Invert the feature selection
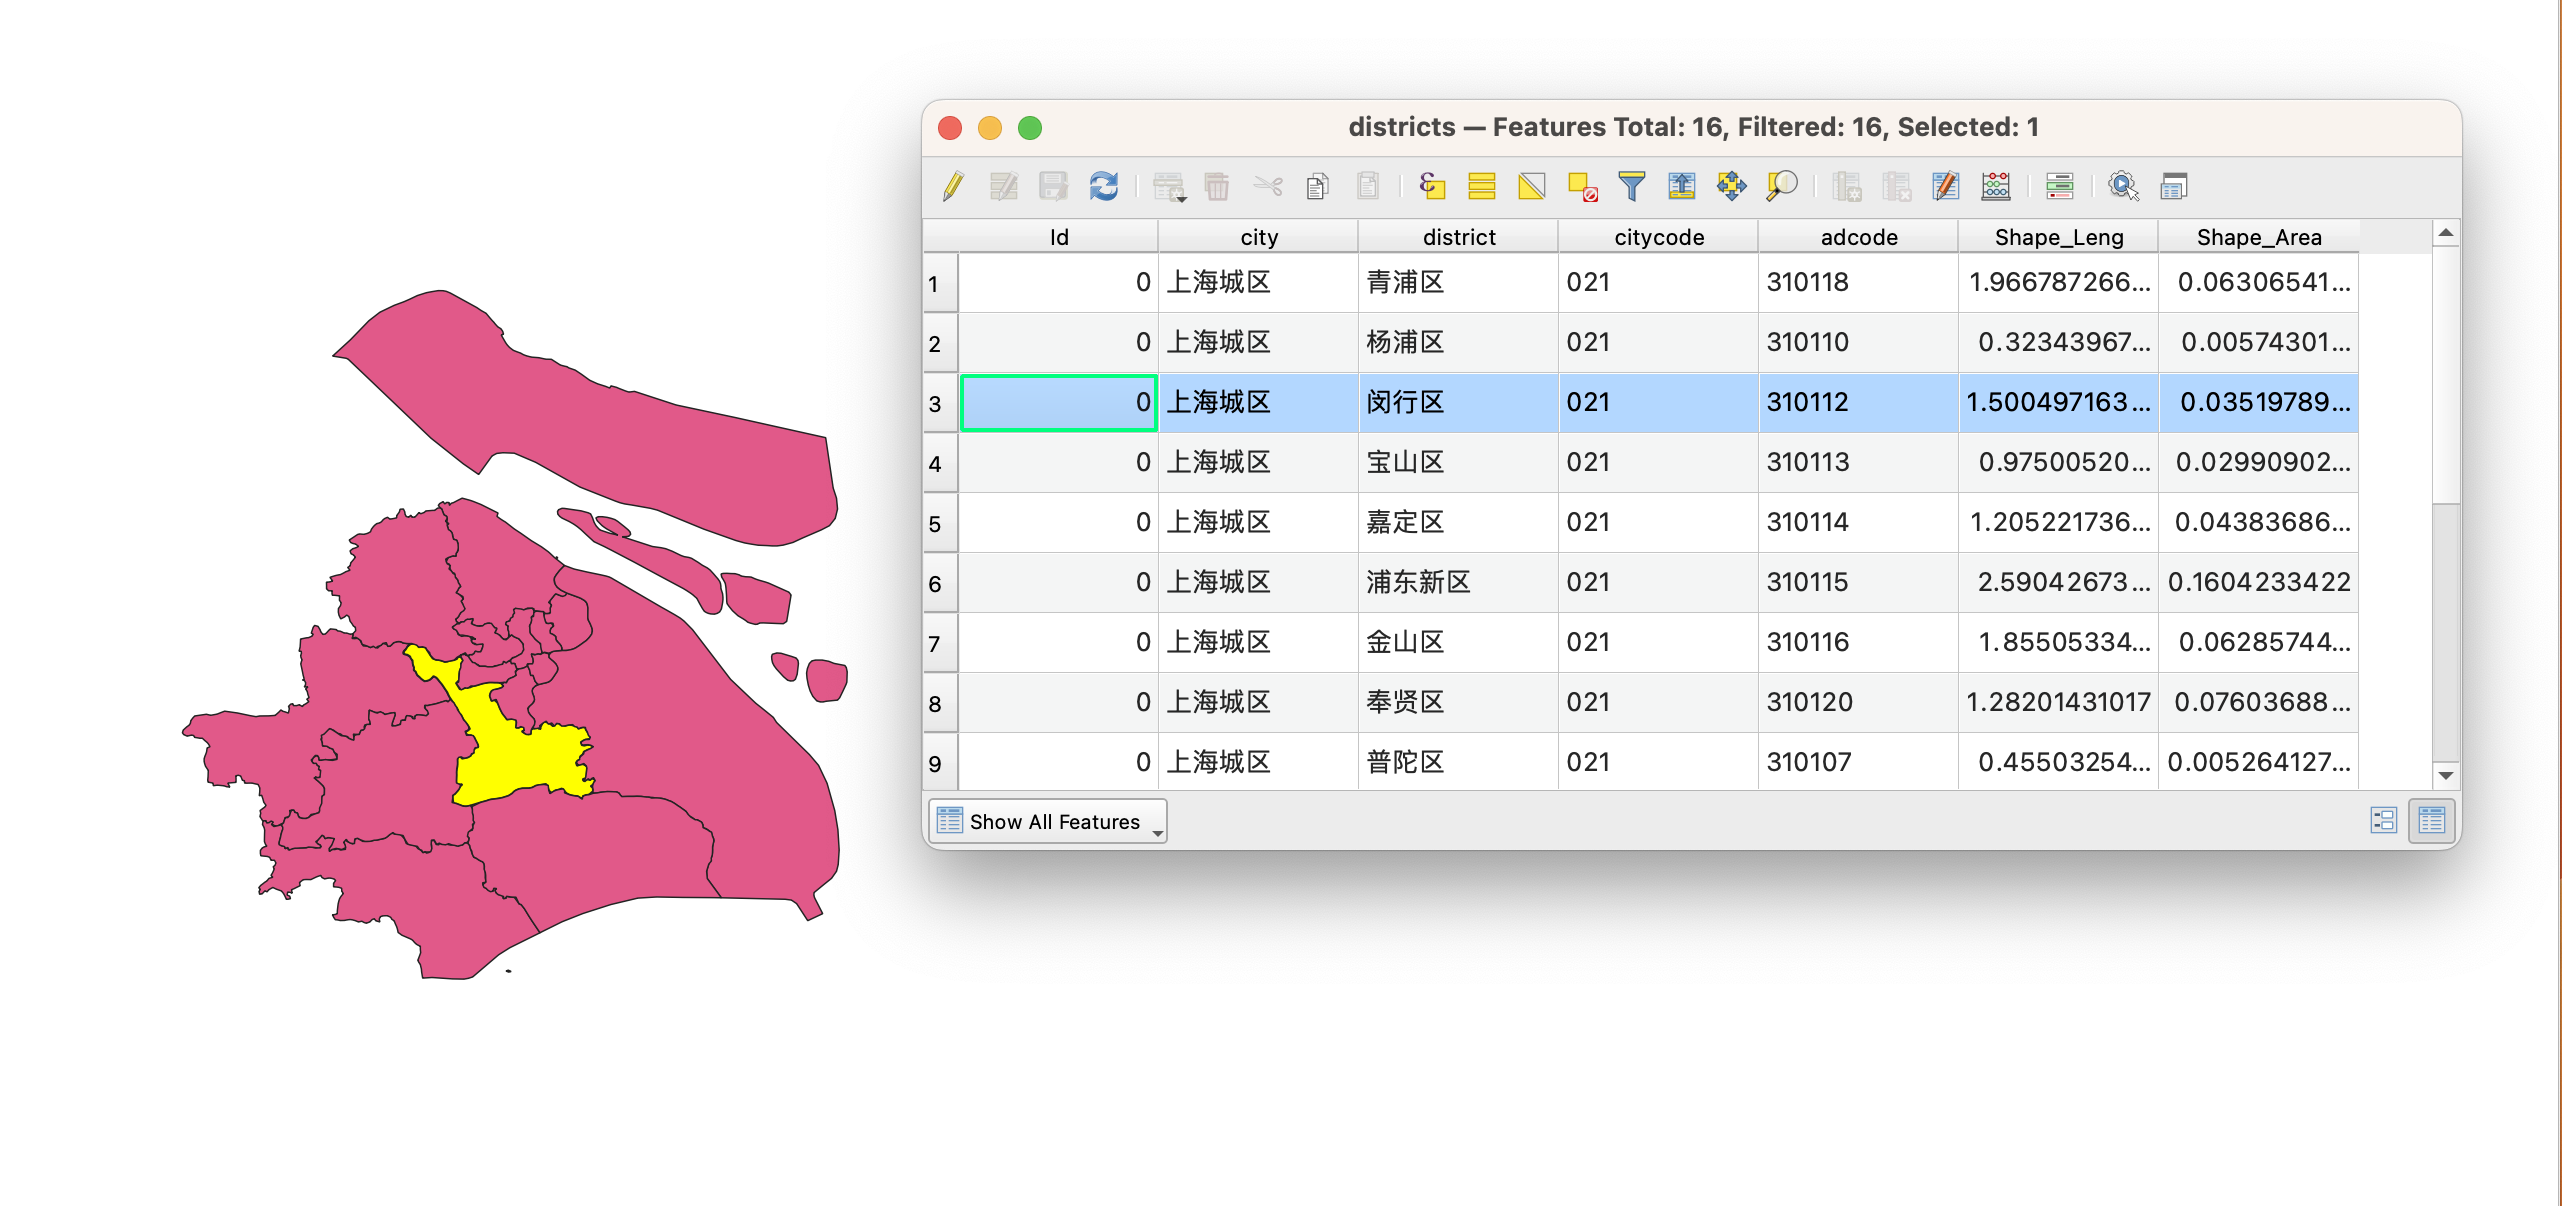Image resolution: width=2562 pixels, height=1206 pixels. click(1531, 186)
